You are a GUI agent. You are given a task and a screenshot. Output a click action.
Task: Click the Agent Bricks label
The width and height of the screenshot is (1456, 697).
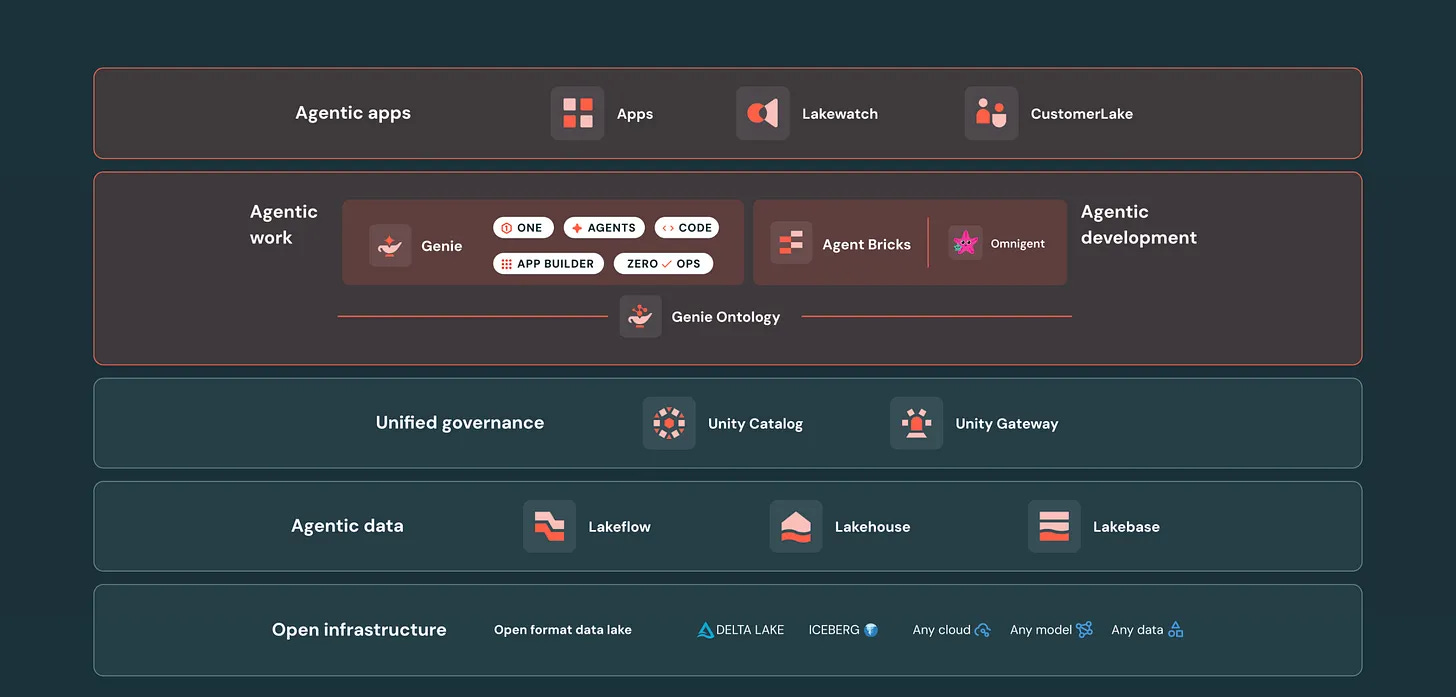click(867, 244)
